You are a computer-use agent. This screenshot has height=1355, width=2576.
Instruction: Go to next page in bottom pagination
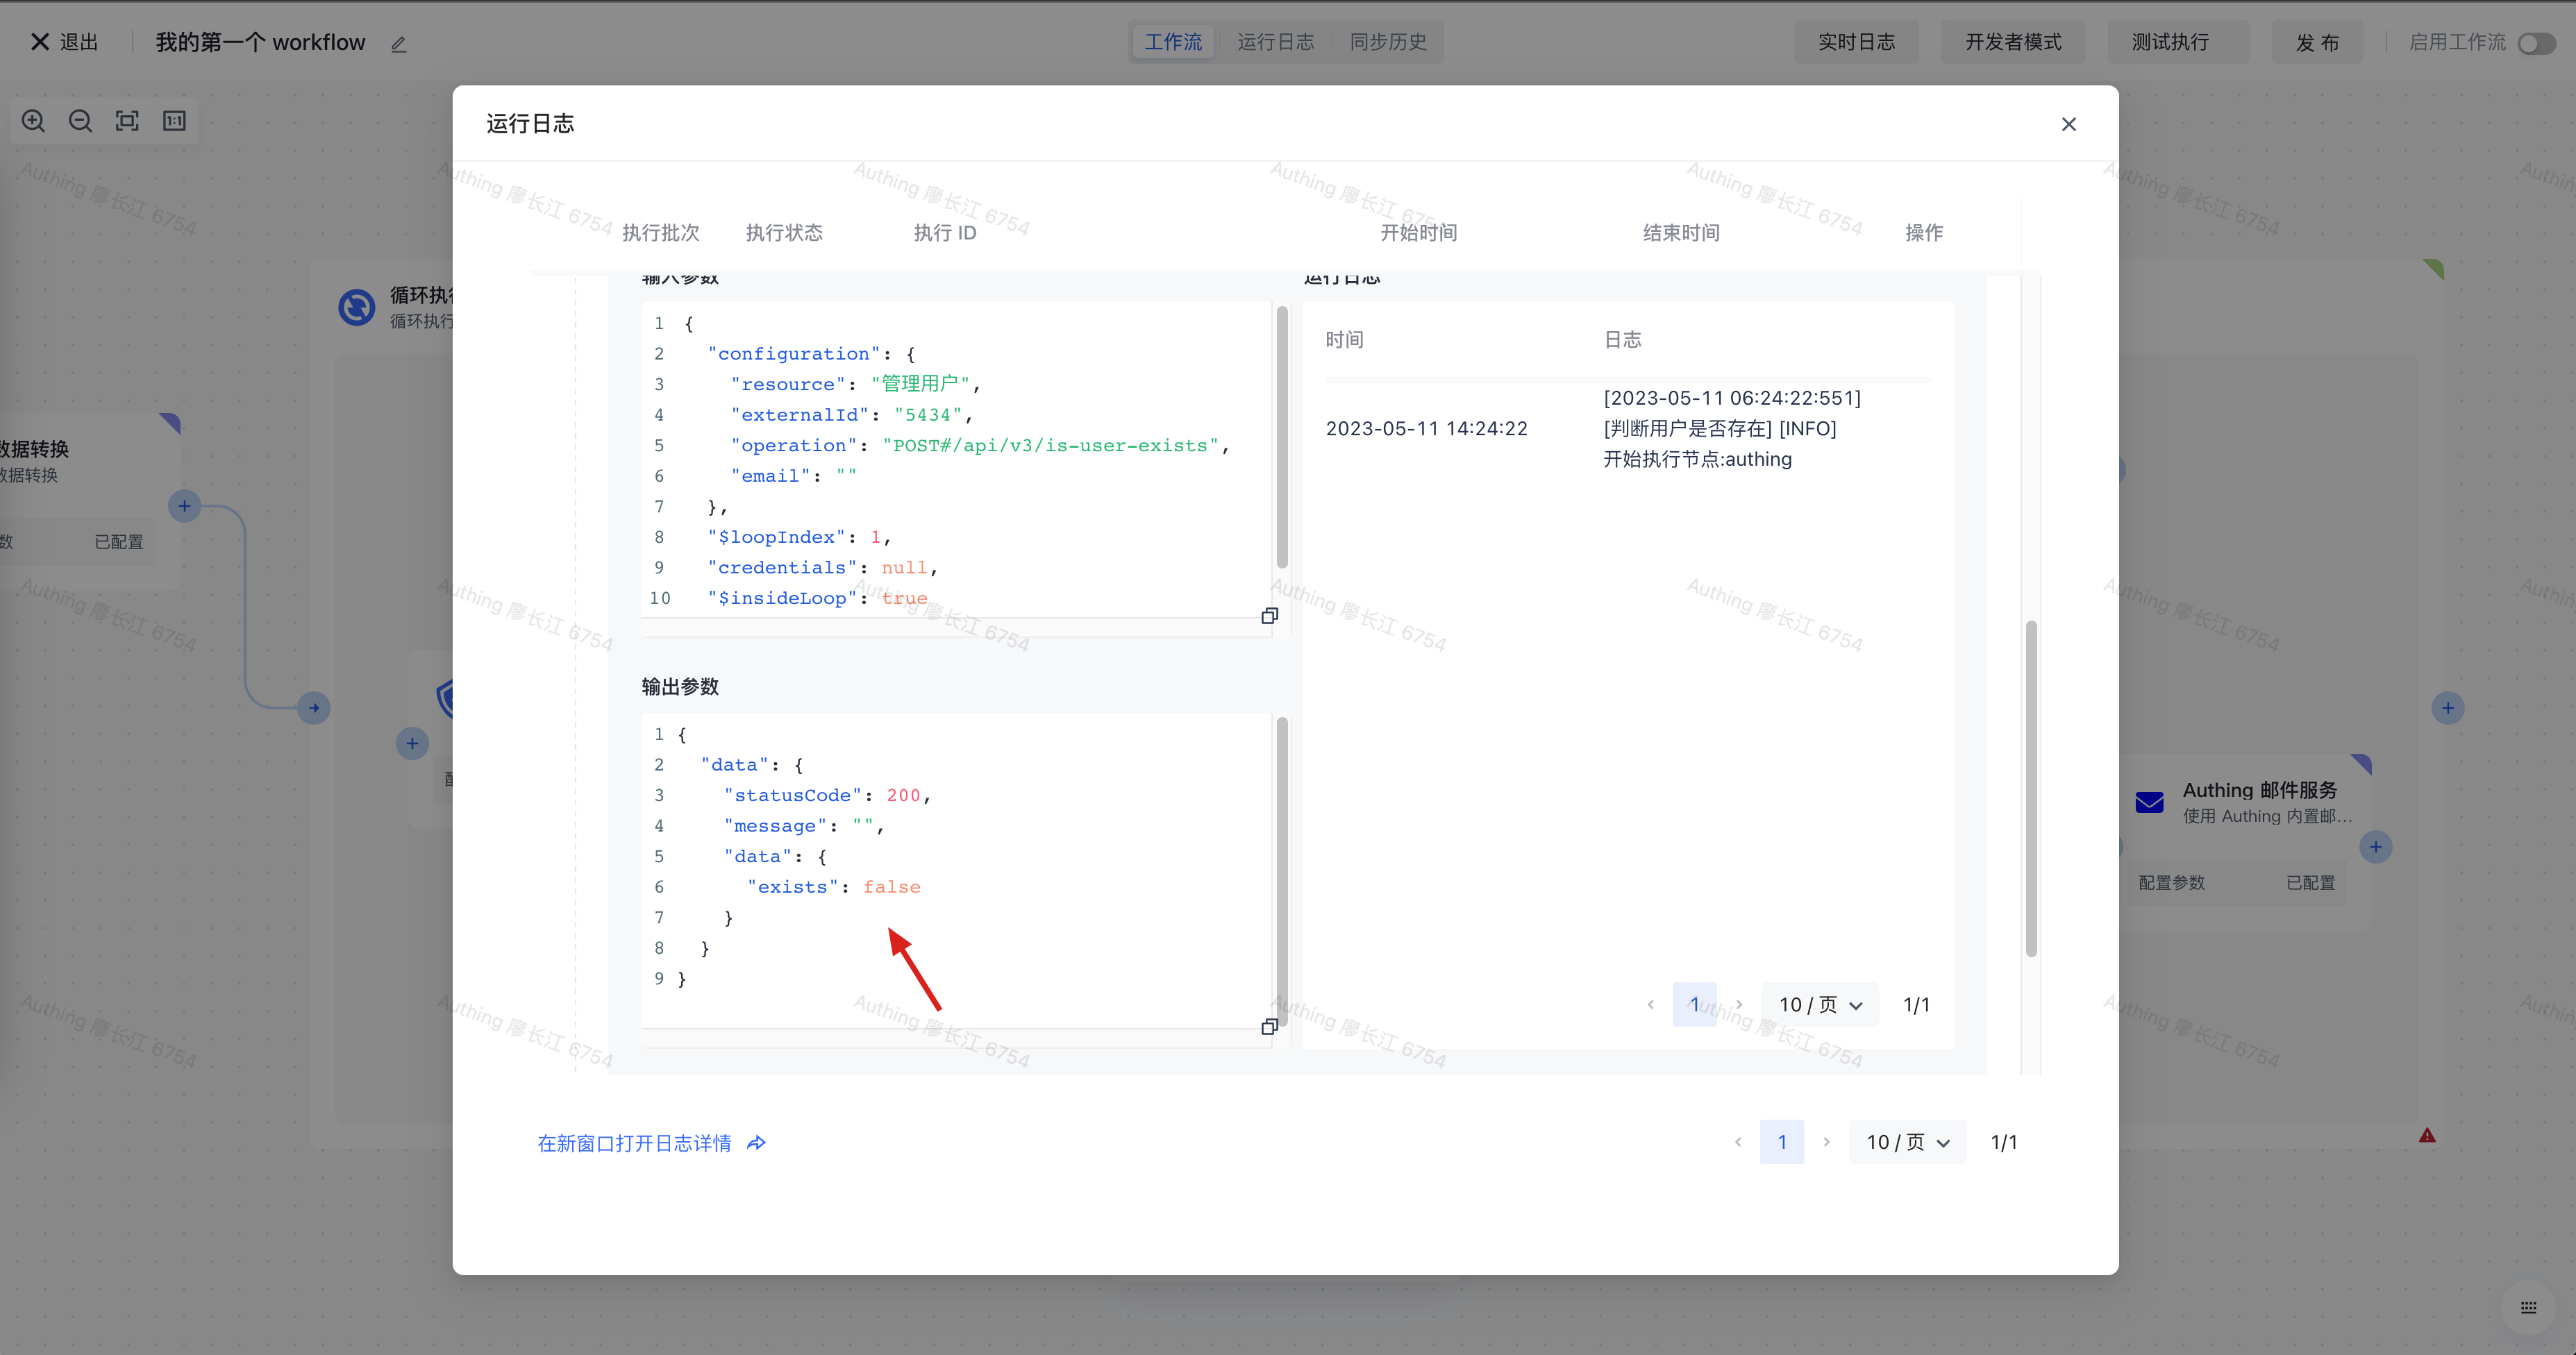click(x=1826, y=1142)
